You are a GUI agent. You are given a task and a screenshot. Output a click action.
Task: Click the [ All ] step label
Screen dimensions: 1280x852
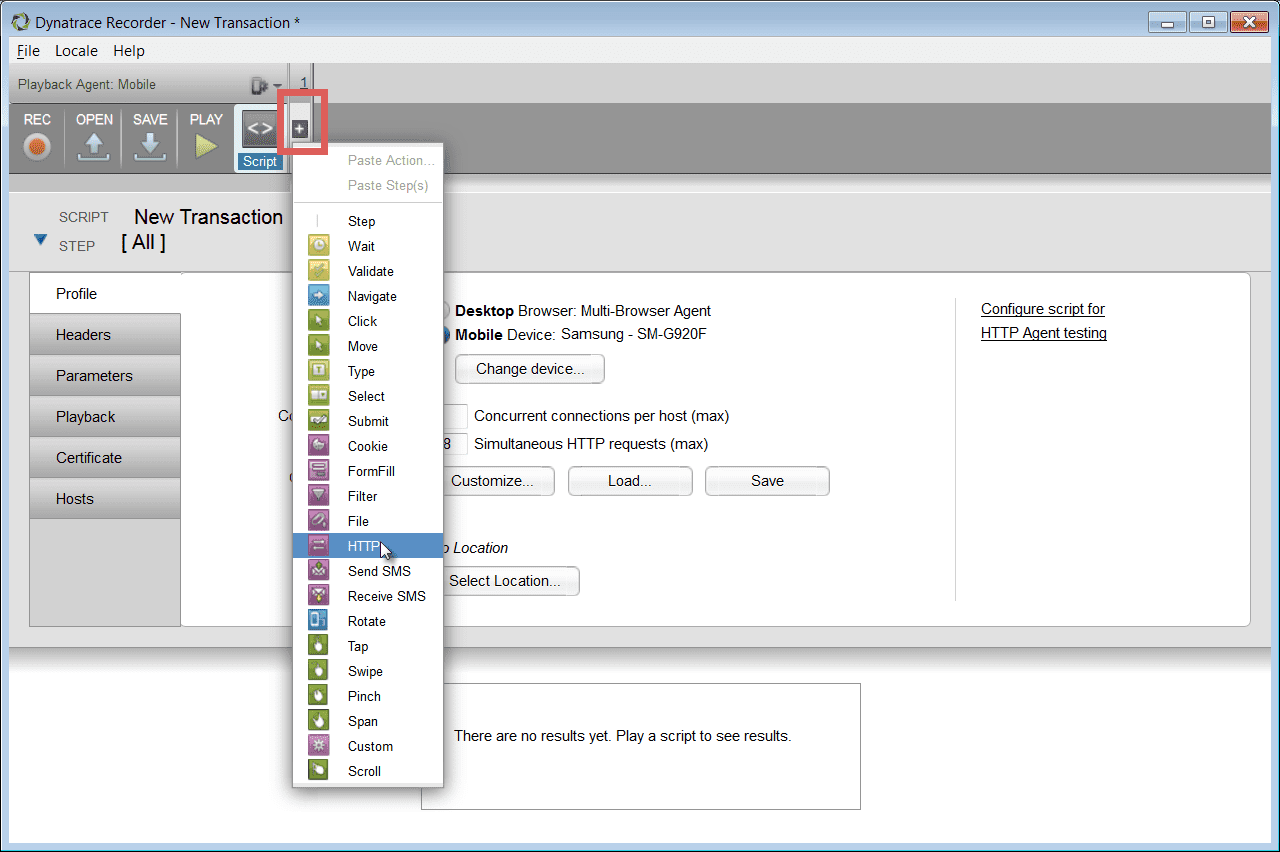click(x=143, y=242)
